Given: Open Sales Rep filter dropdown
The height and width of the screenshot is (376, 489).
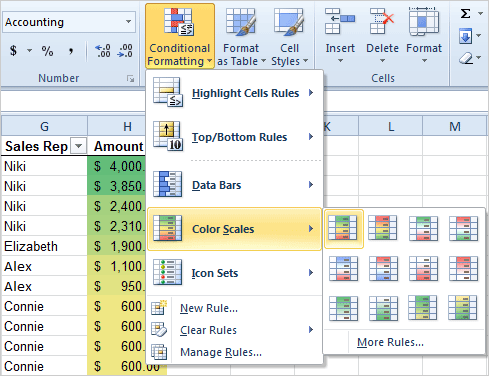Looking at the screenshot, I should [x=79, y=146].
